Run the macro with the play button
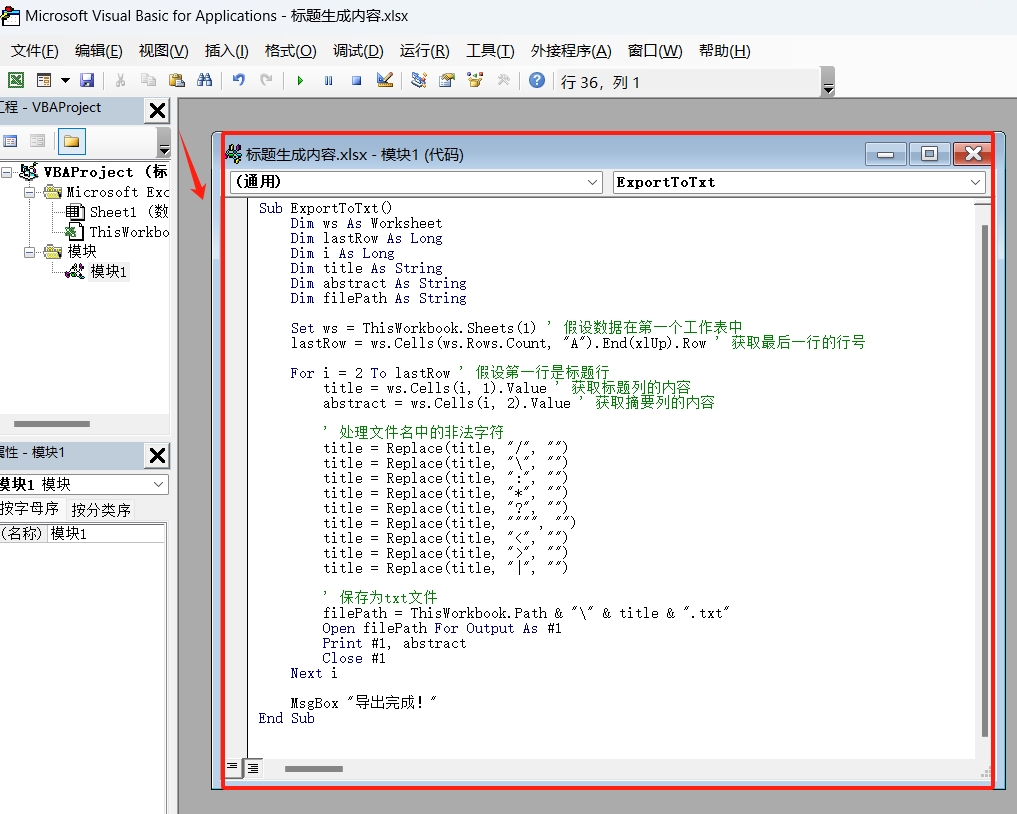The width and height of the screenshot is (1017, 814). (300, 80)
